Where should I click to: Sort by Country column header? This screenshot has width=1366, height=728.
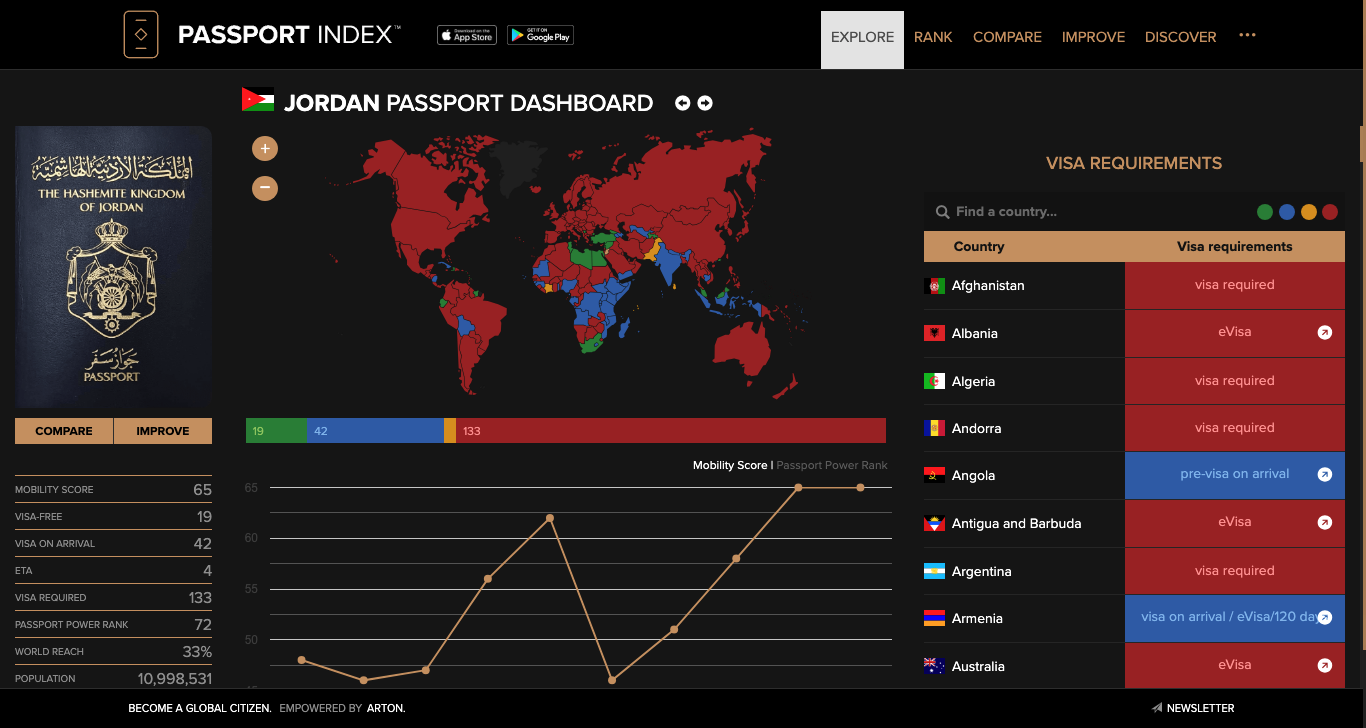[x=979, y=246]
